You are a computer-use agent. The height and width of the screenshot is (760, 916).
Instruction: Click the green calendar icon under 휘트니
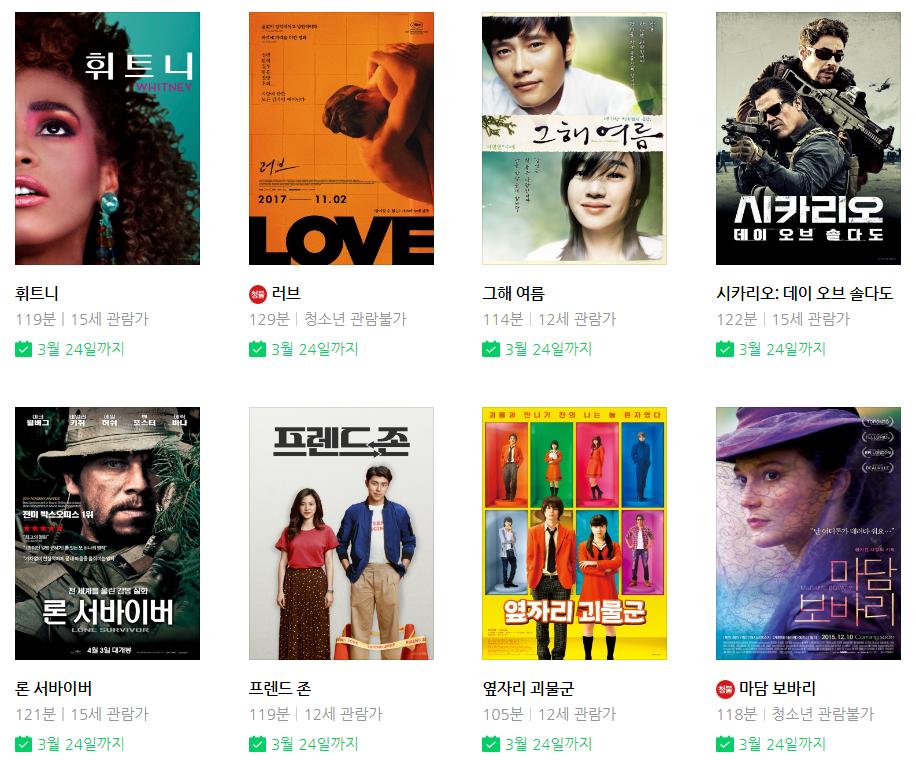pyautogui.click(x=23, y=349)
